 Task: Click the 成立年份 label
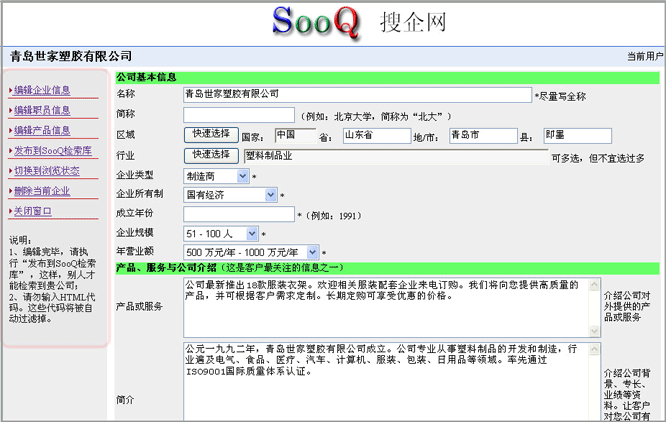135,213
